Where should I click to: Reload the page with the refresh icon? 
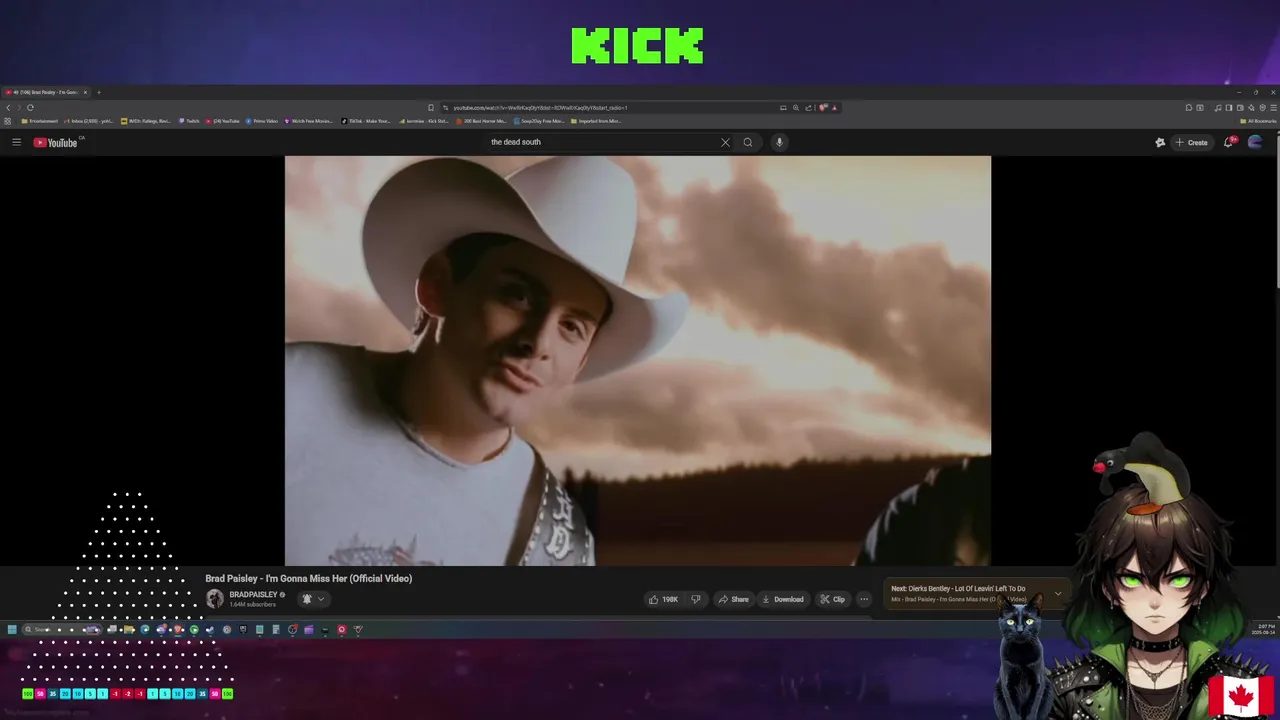coord(30,108)
